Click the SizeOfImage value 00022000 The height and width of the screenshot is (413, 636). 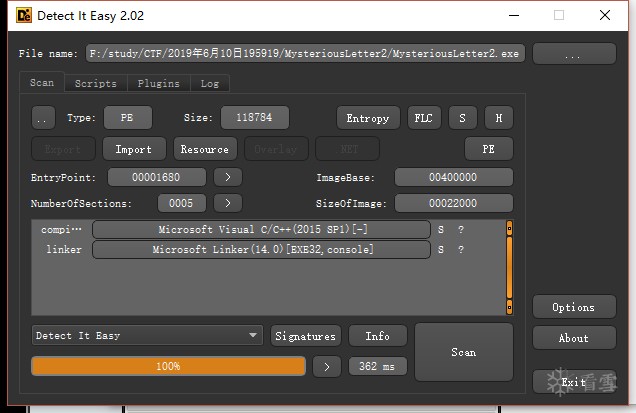click(453, 203)
